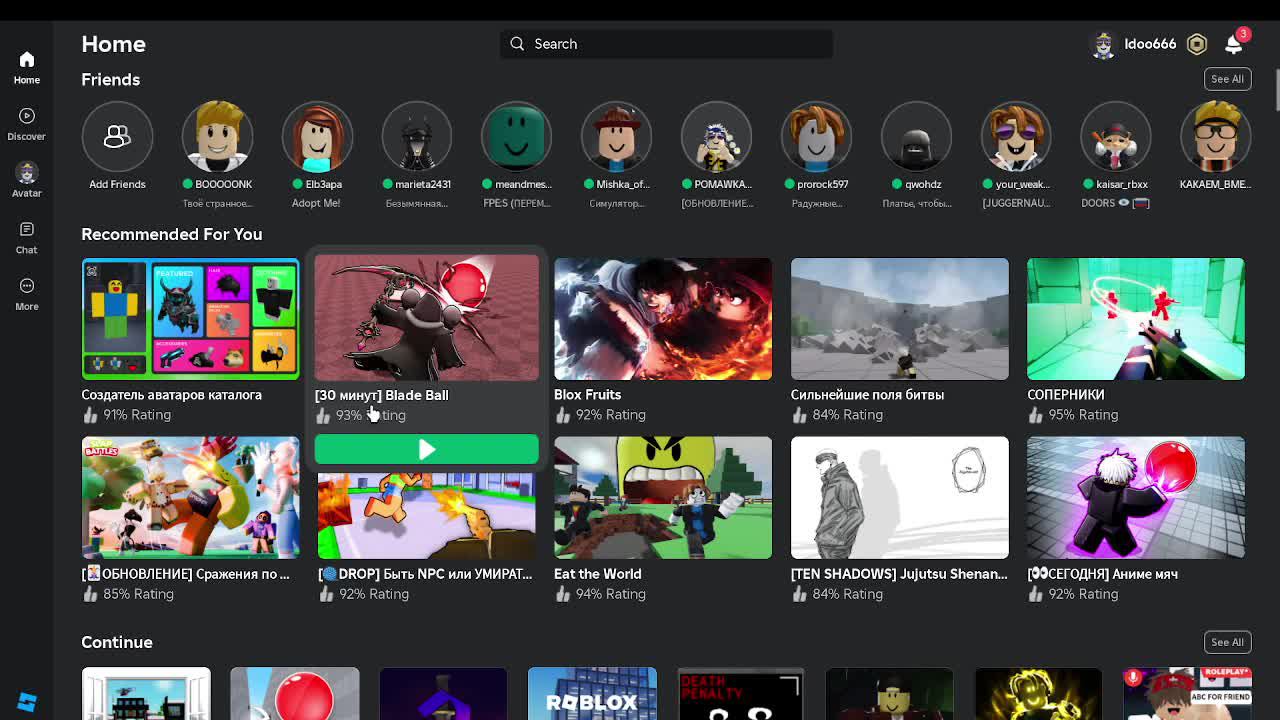Open the ROLEPLAY tile in Continue row
Screen dimensions: 1280x720
point(1187,694)
